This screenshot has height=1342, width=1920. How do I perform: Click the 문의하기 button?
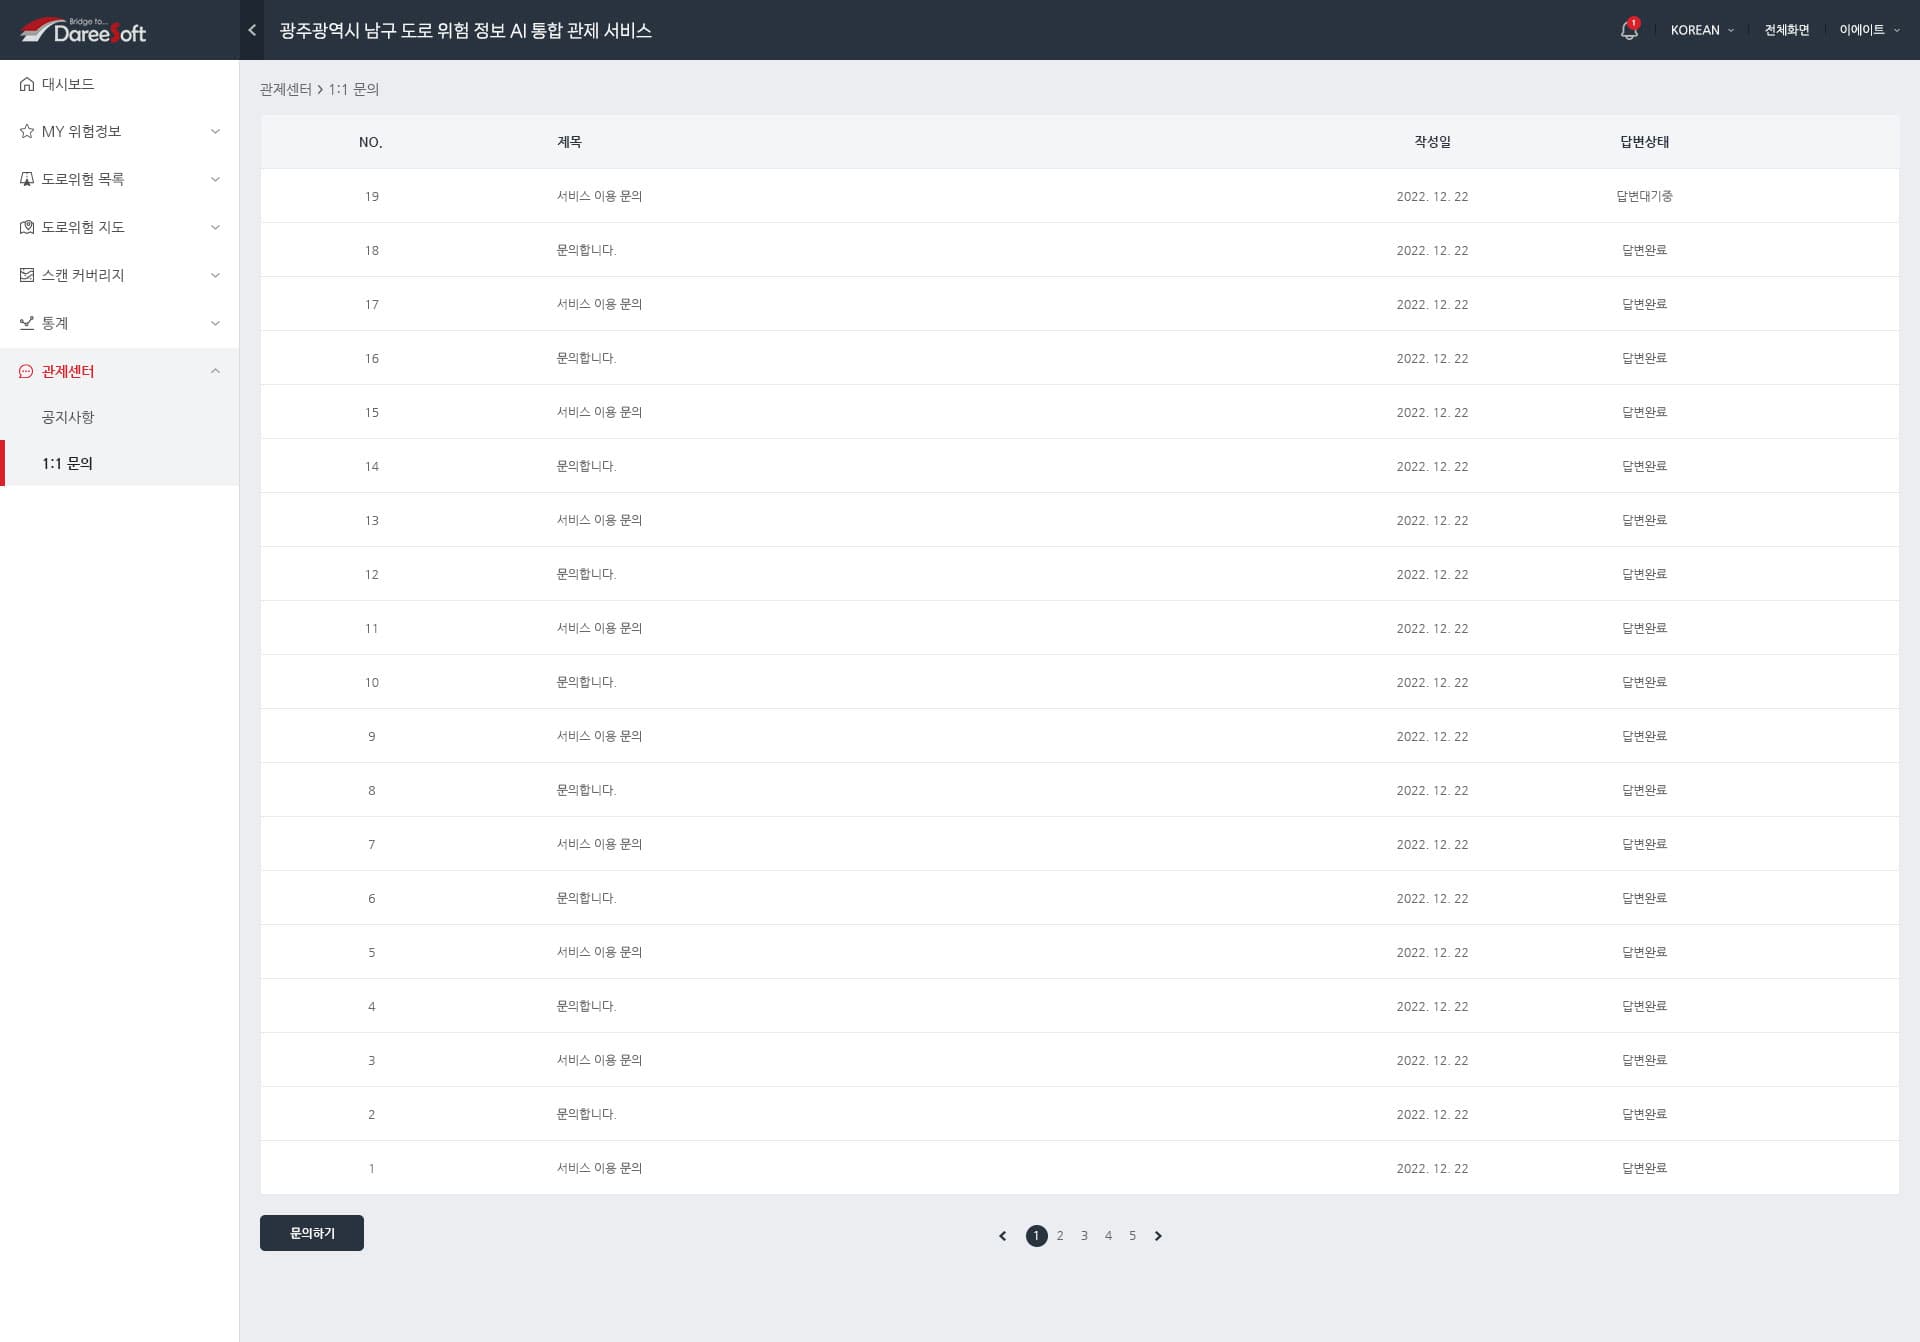tap(312, 1233)
